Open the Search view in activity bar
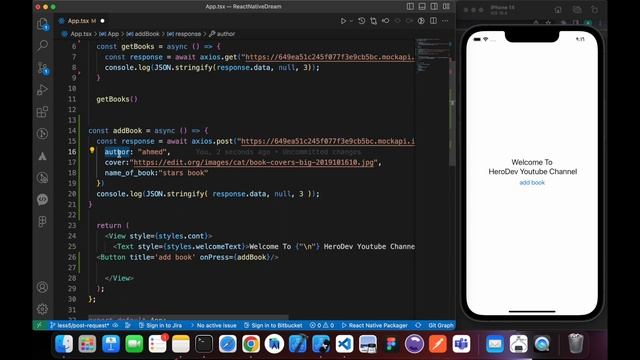Viewport: 640px width, 360px height. (x=42, y=45)
